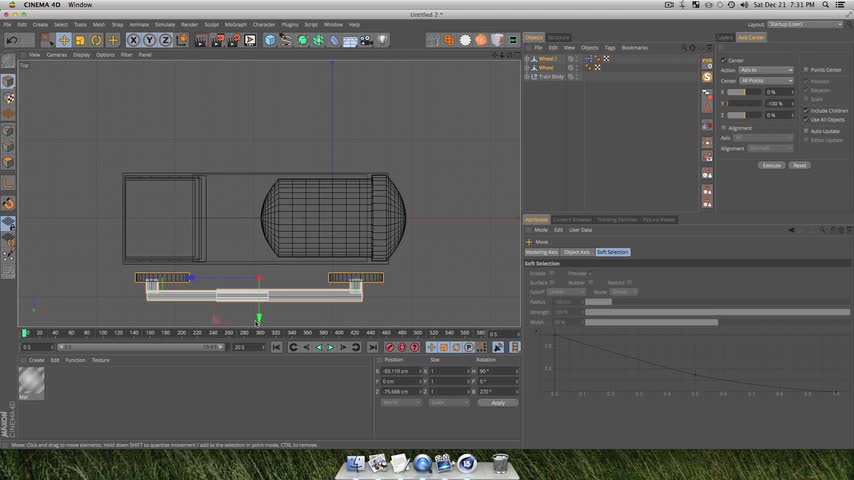Click the Render View clapperboard icon
Screen dimensions: 854x480
pos(201,40)
